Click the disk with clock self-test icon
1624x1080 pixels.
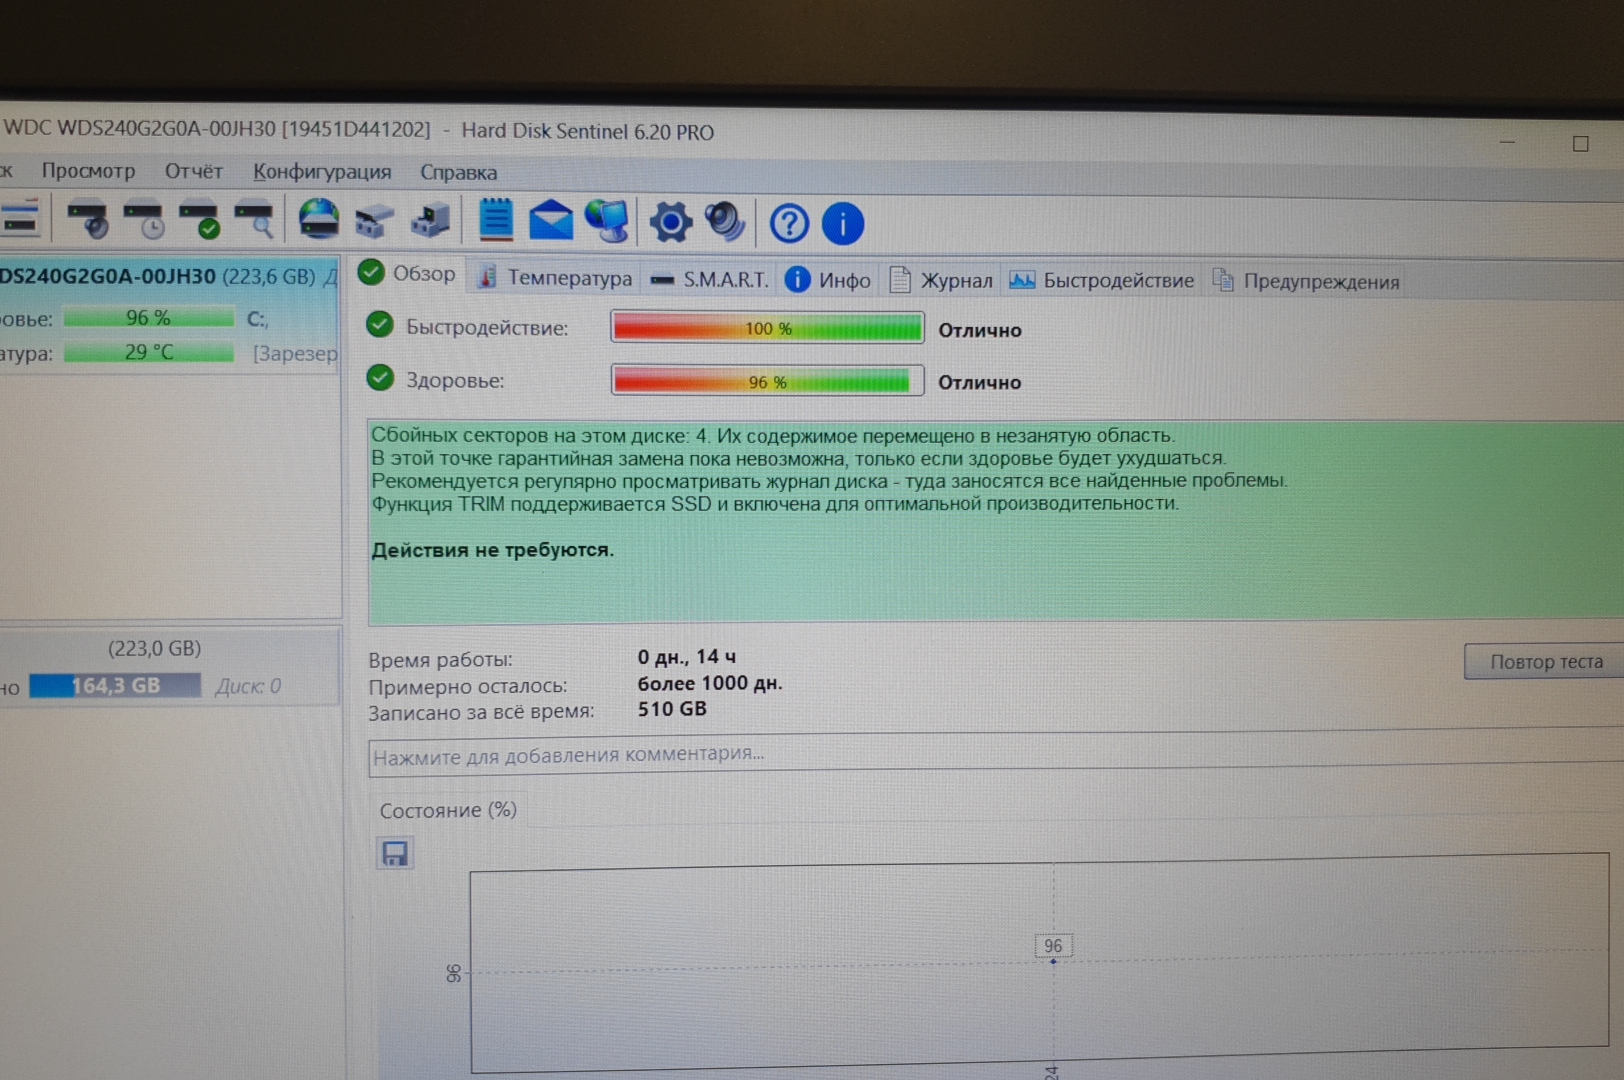[144, 219]
